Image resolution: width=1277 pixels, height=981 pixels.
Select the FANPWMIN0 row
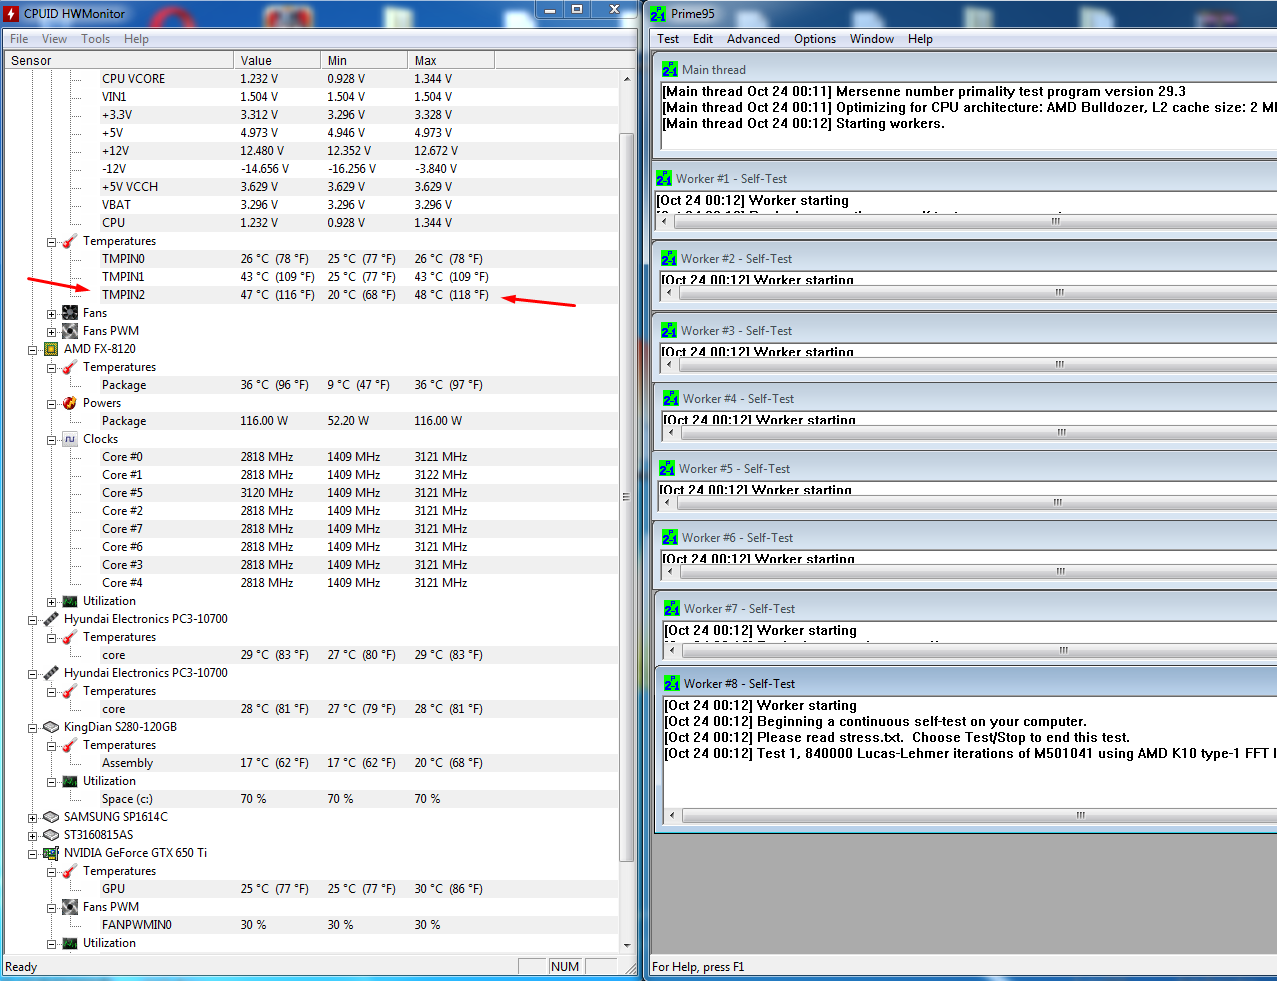pyautogui.click(x=311, y=925)
